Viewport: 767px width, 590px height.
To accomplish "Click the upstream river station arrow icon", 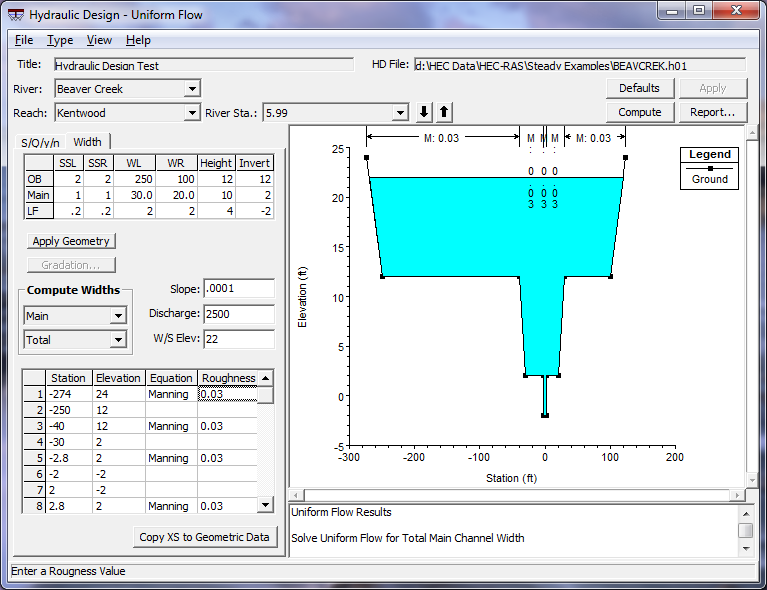I will pyautogui.click(x=444, y=112).
